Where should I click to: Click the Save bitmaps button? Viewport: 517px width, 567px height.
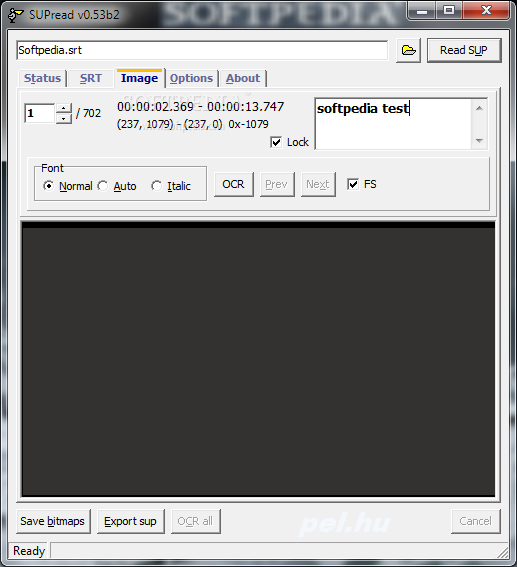[53, 521]
